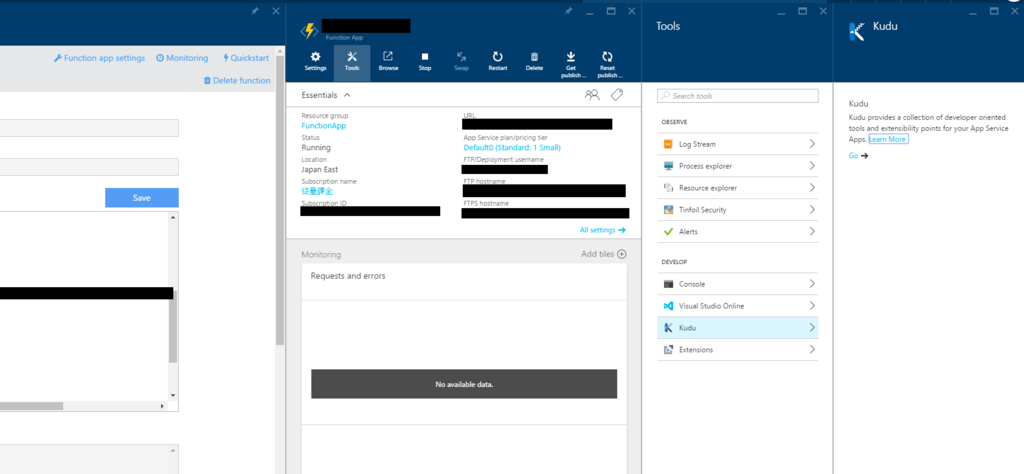This screenshot has width=1024, height=474.
Task: Click the Search tools input field
Action: coord(737,96)
